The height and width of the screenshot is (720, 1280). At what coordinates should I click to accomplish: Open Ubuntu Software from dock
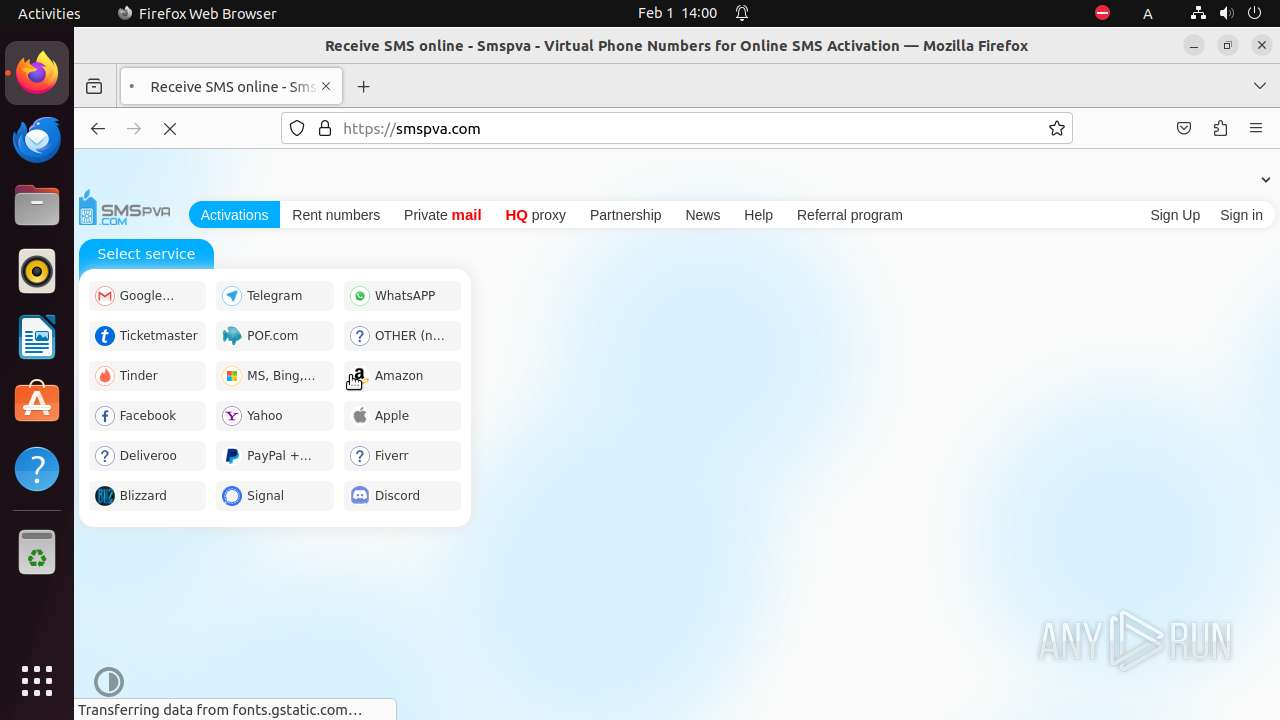click(x=37, y=403)
